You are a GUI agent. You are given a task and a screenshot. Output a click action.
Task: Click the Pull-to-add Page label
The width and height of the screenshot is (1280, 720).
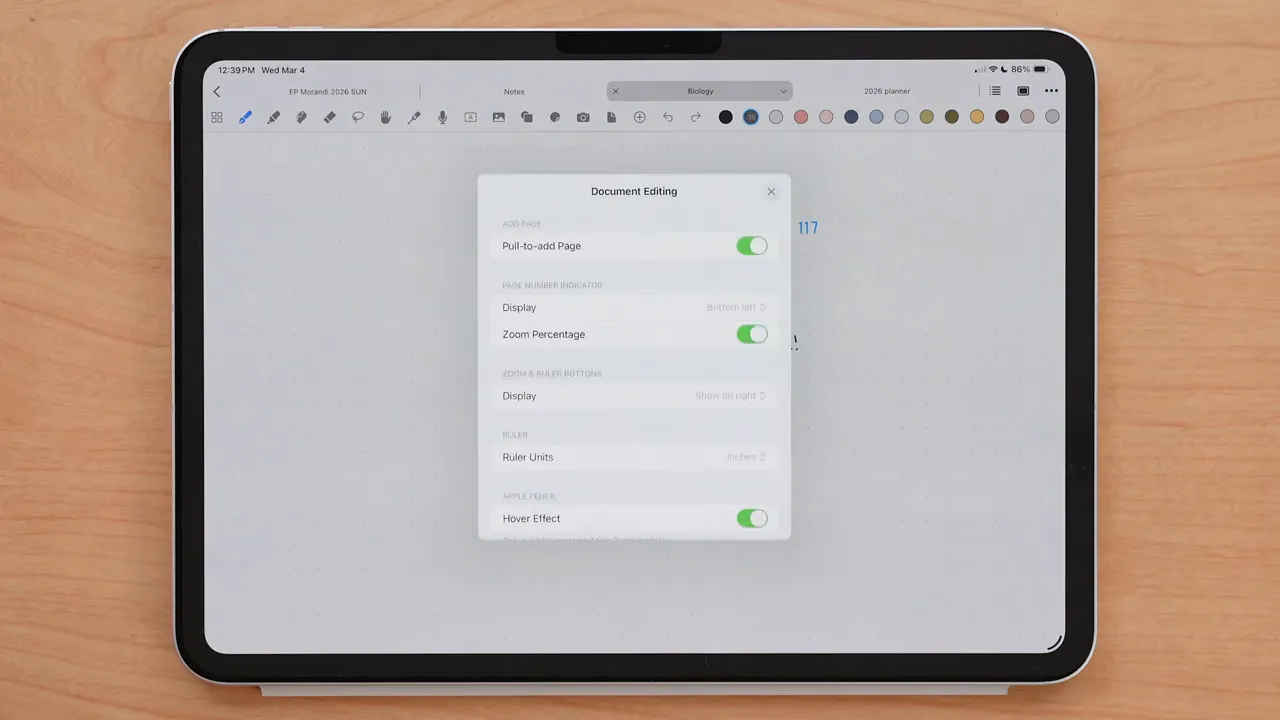point(541,246)
